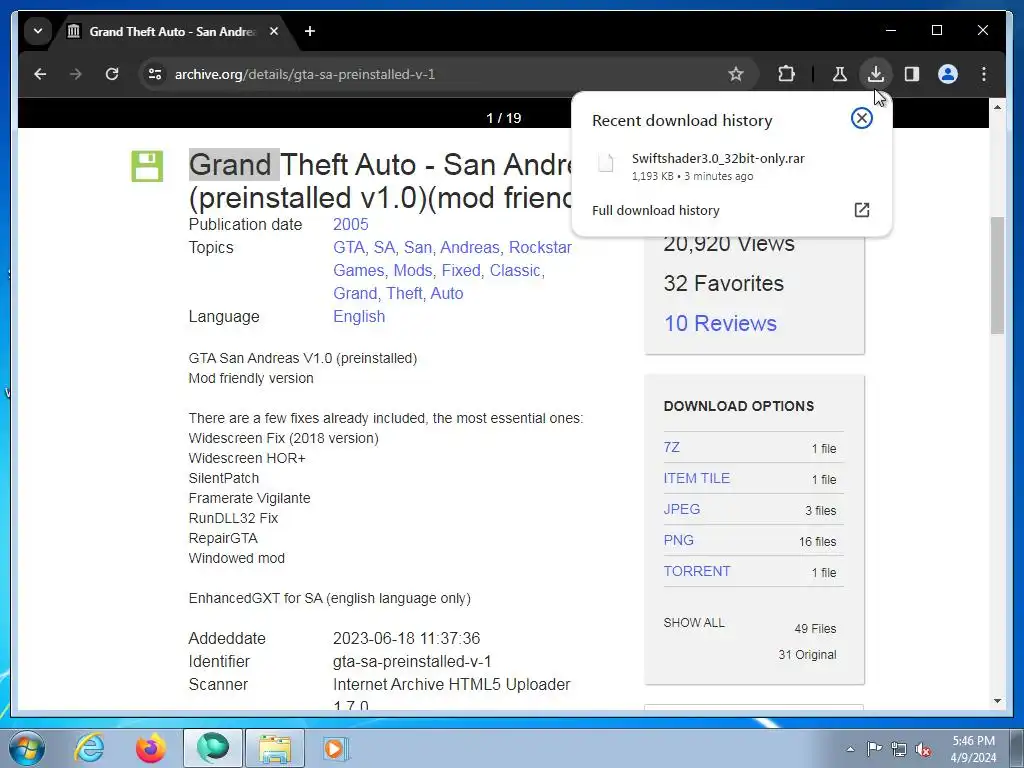Screen dimensions: 1024x768
Task: Click the 32 Favorites text
Action: pos(724,283)
